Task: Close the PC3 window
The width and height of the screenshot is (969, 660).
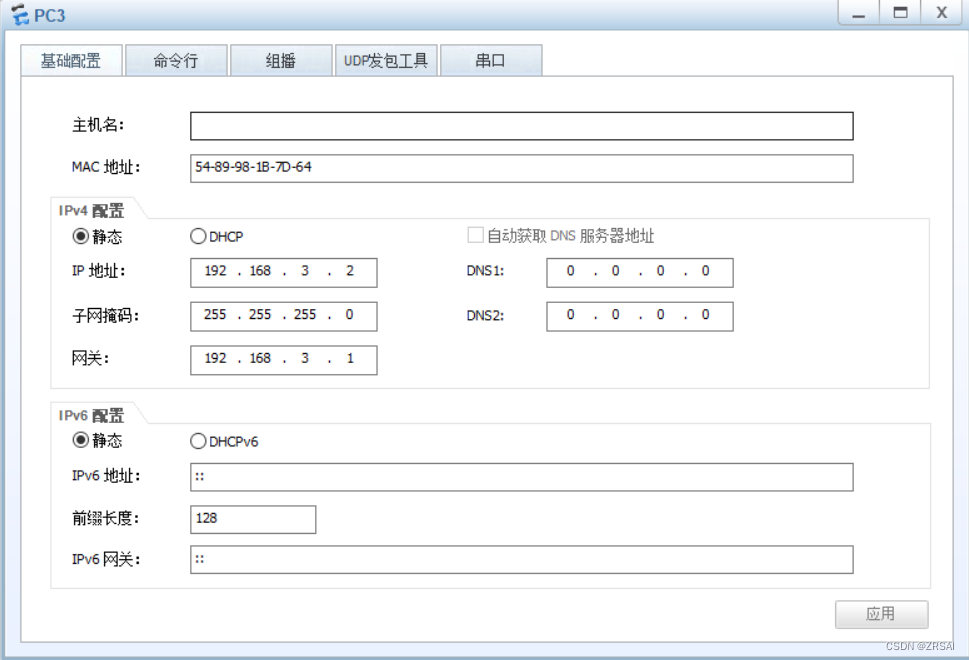Action: 942,13
